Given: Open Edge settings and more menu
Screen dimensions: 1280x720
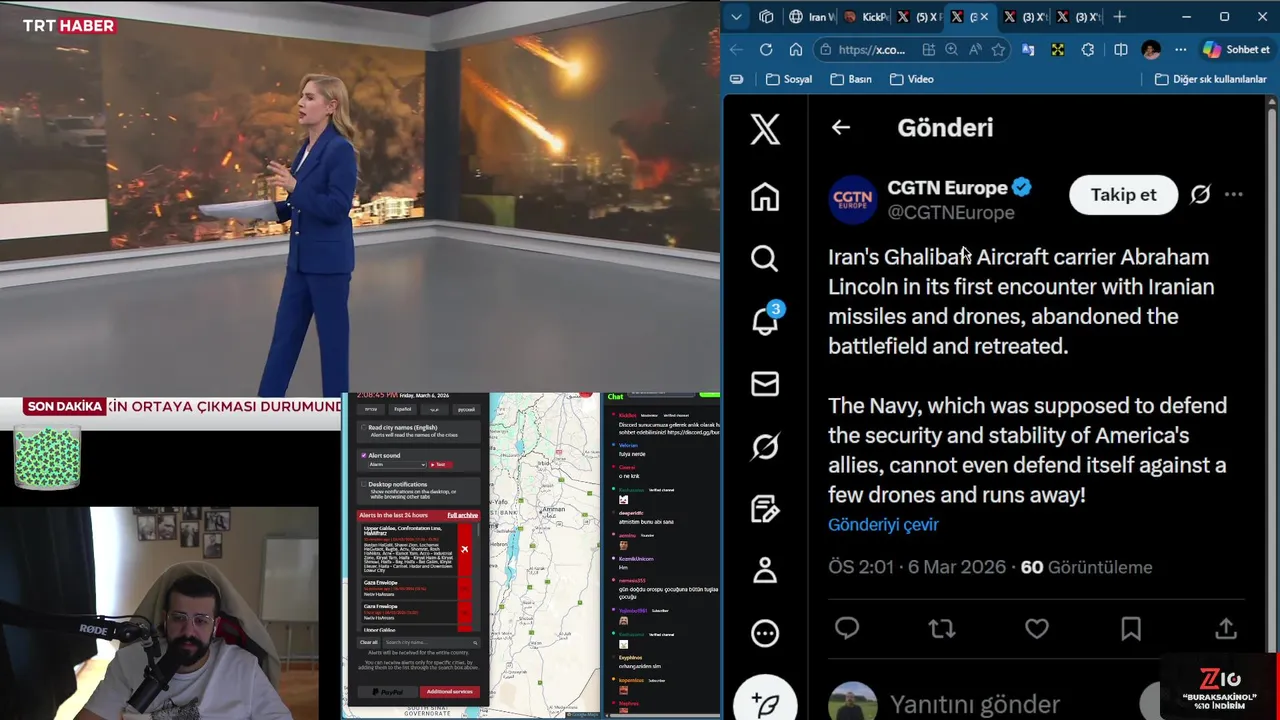Looking at the screenshot, I should [x=1181, y=49].
